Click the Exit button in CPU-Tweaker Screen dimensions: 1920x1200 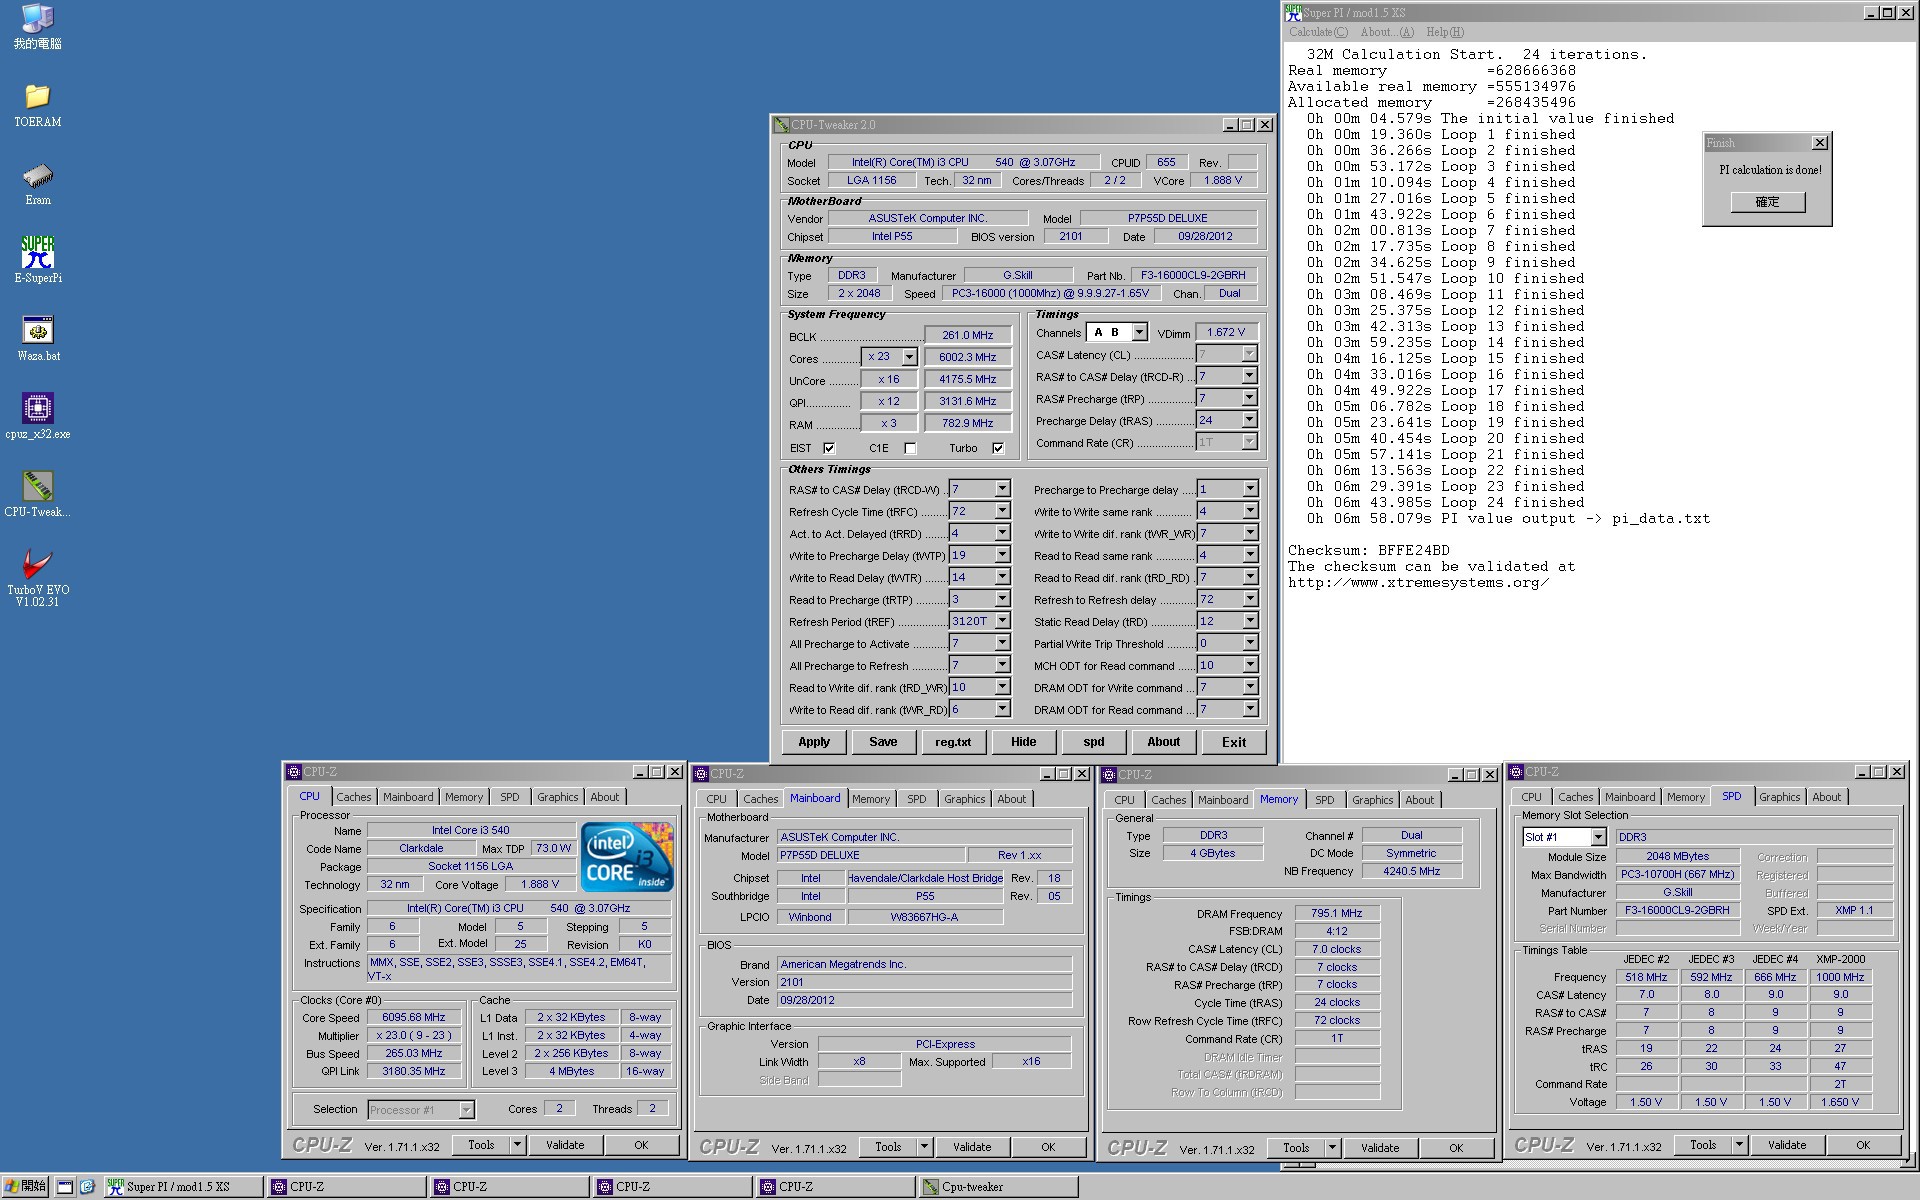(1234, 742)
